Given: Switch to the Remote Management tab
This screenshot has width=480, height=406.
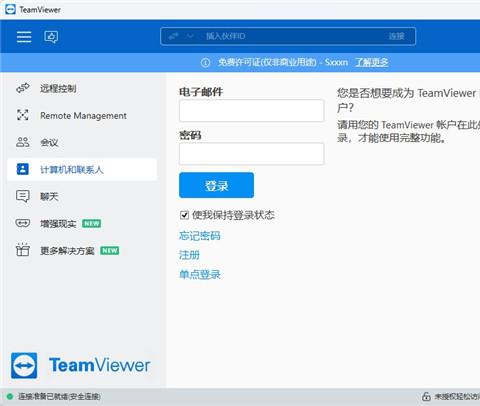Looking at the screenshot, I should point(82,115).
